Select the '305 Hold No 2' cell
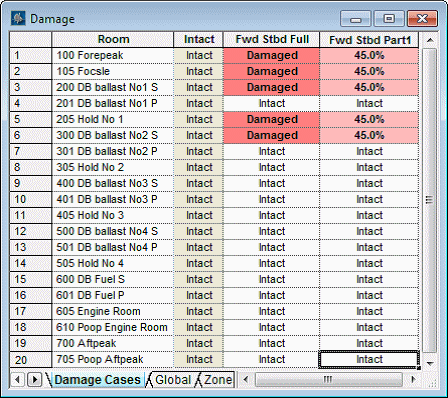The width and height of the screenshot is (448, 398). [113, 167]
